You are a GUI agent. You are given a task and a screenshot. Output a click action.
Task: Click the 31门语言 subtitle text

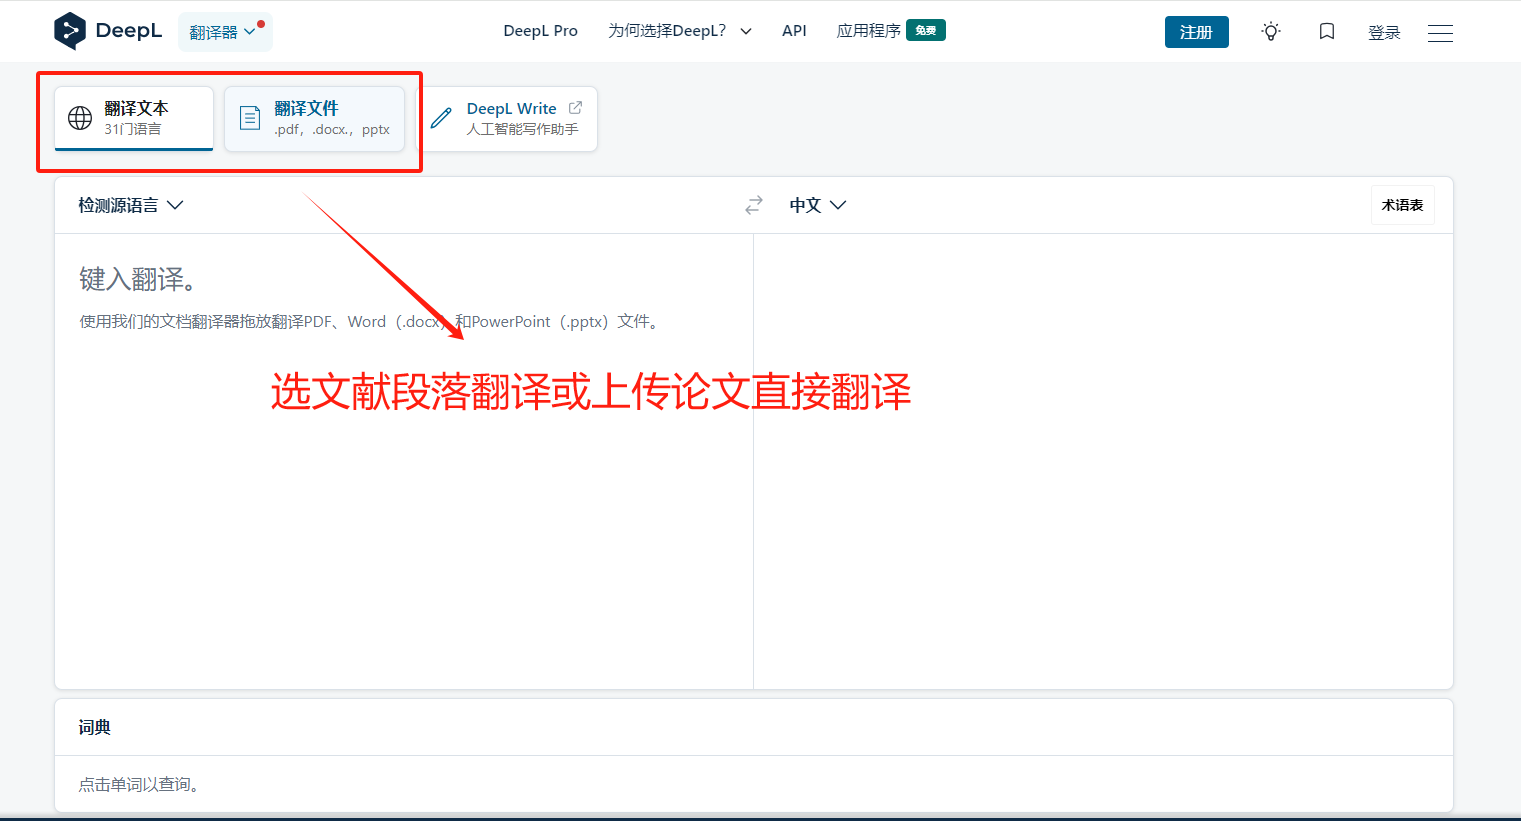pos(133,129)
